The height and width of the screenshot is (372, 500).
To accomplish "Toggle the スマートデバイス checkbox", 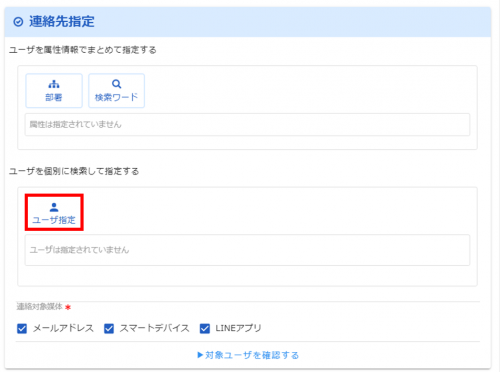I will pos(109,329).
